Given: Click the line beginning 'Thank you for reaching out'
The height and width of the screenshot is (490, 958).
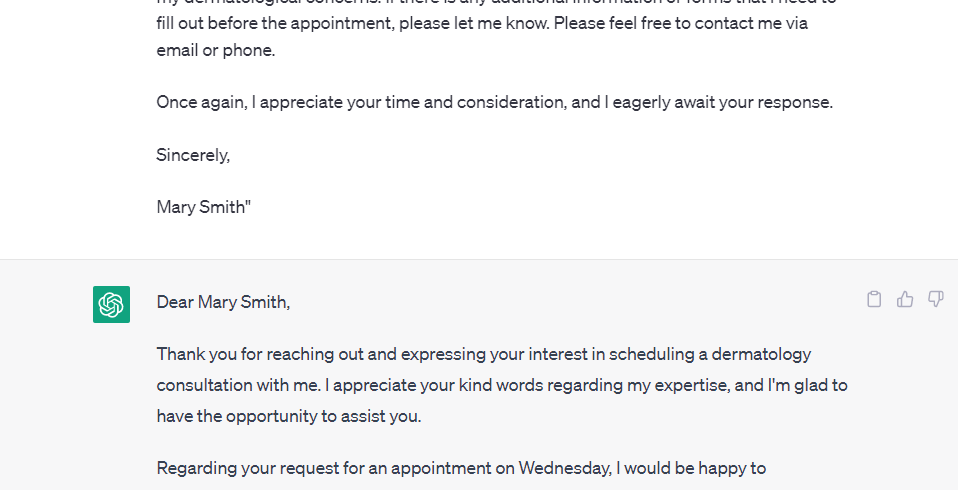Looking at the screenshot, I should [x=484, y=354].
